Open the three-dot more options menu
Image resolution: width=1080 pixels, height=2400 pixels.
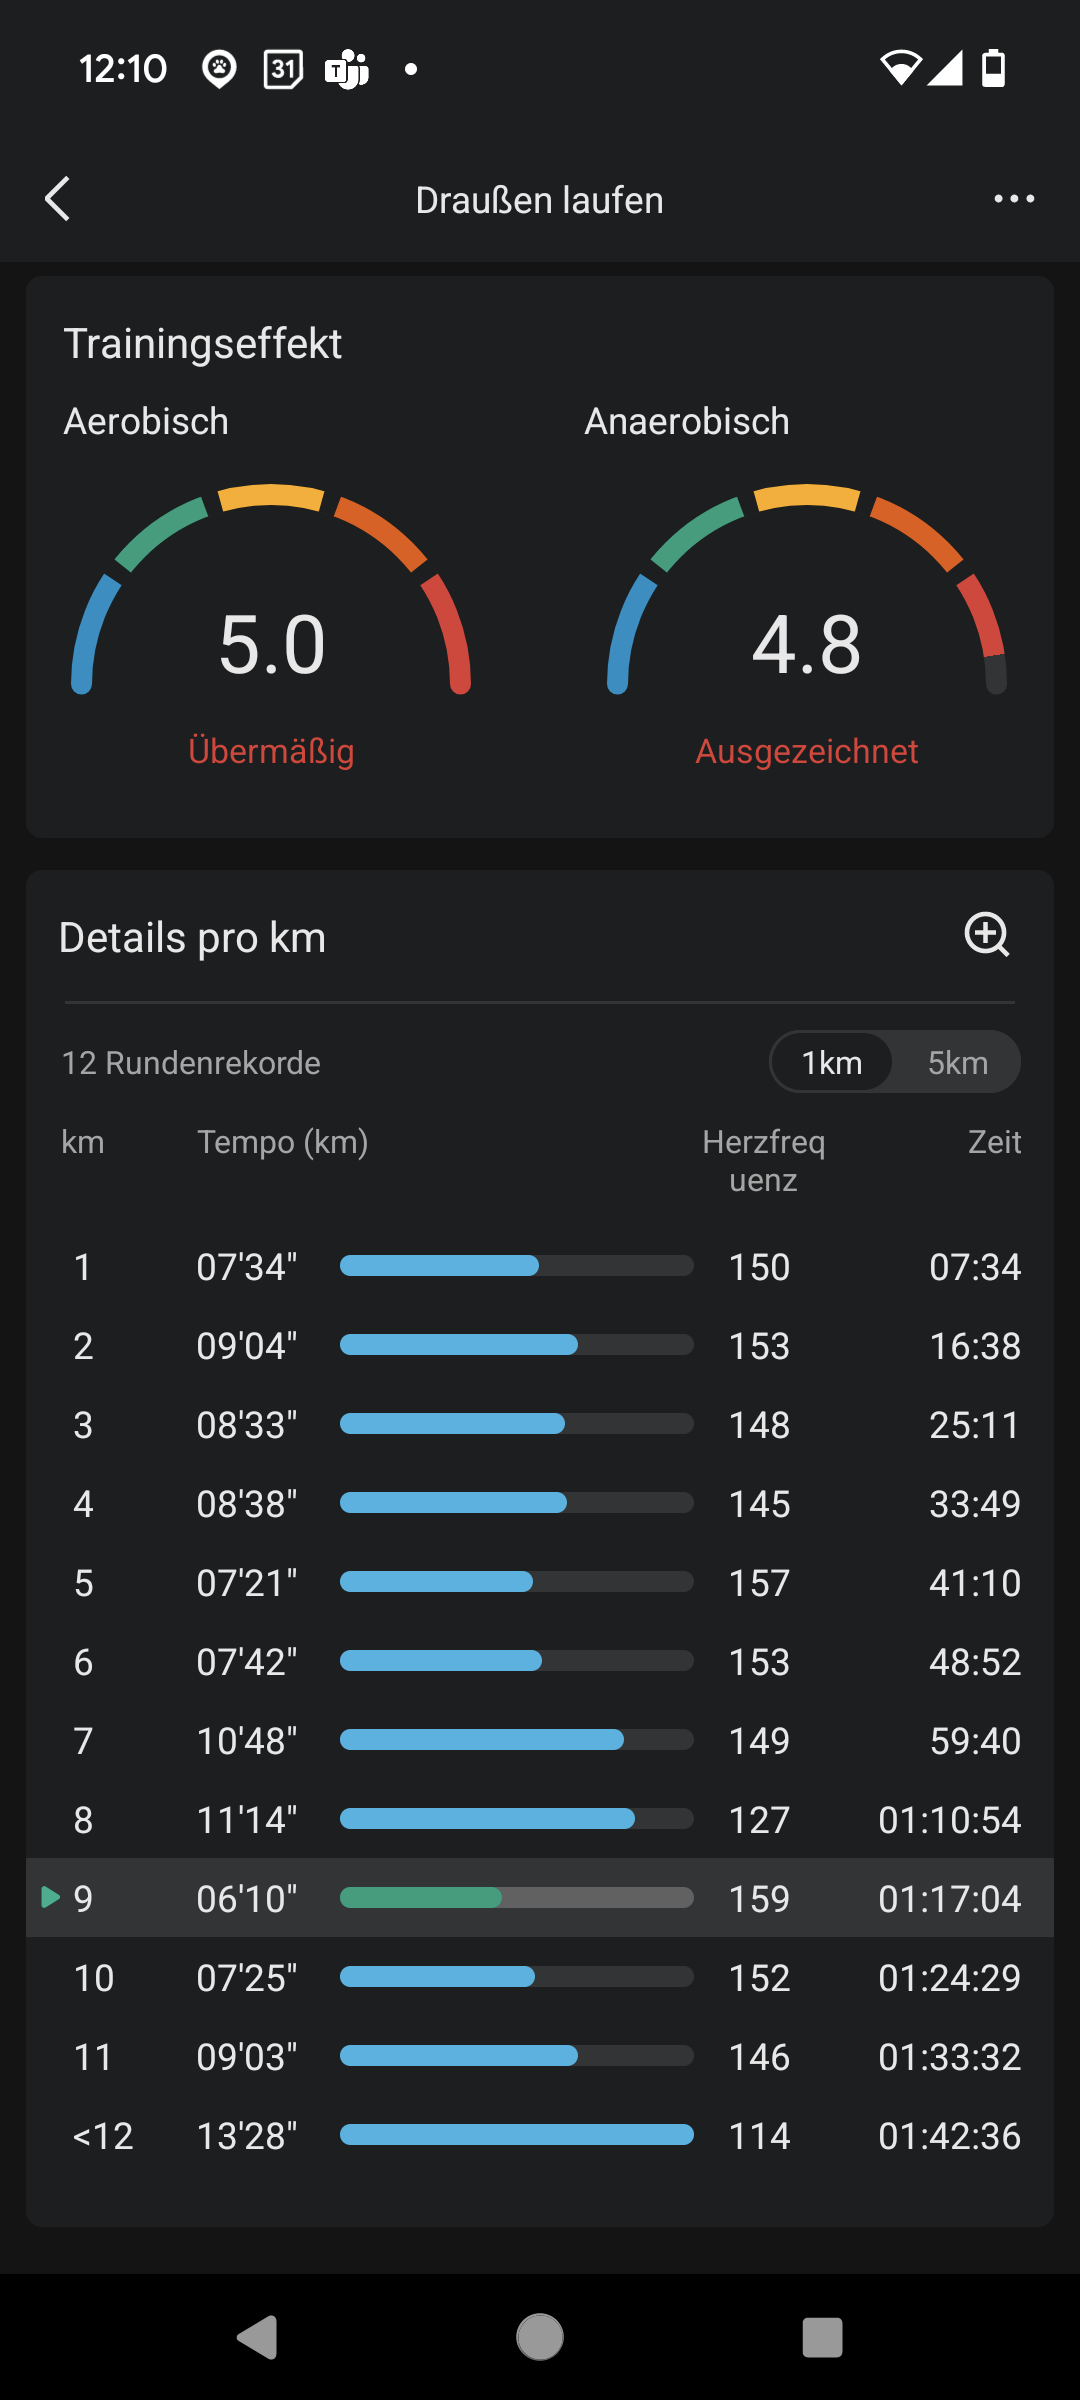[x=1014, y=199]
